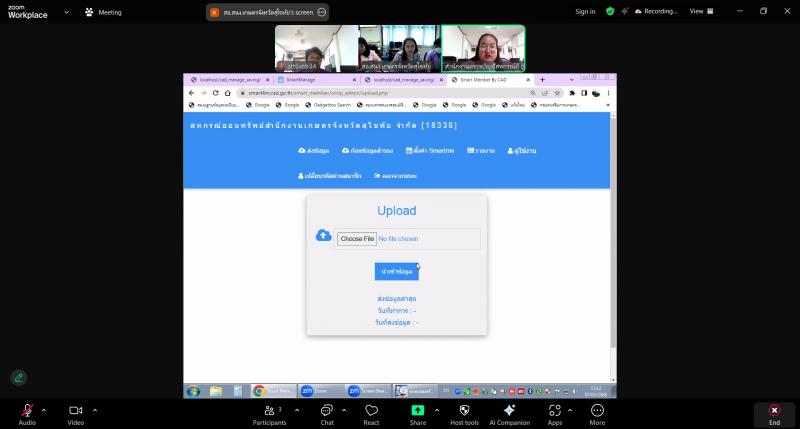
Task: Open the ตั้งค่า Smartme menu item
Action: 430,150
